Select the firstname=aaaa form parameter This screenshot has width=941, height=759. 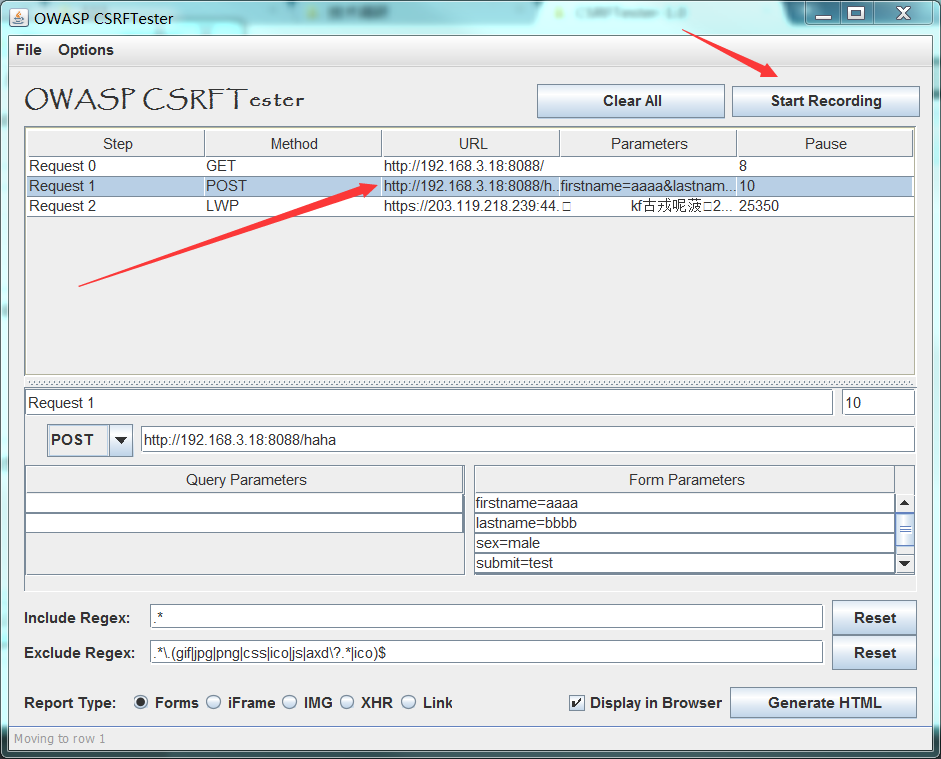coord(600,501)
